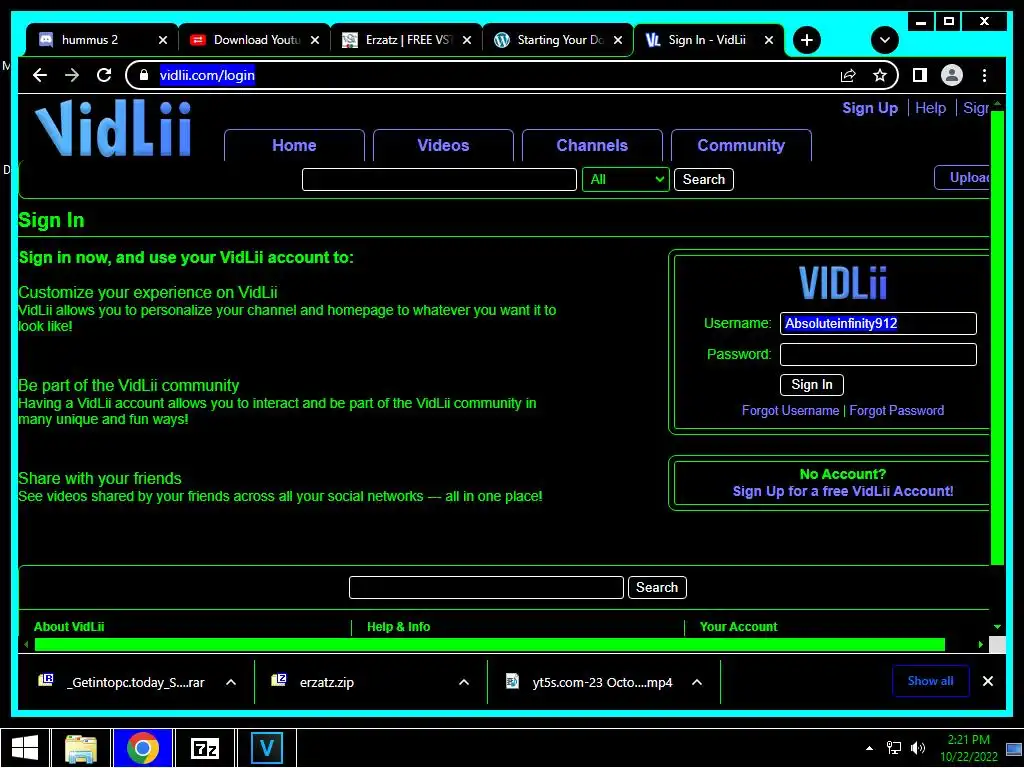Open the Windows Start menu

pyautogui.click(x=25, y=748)
